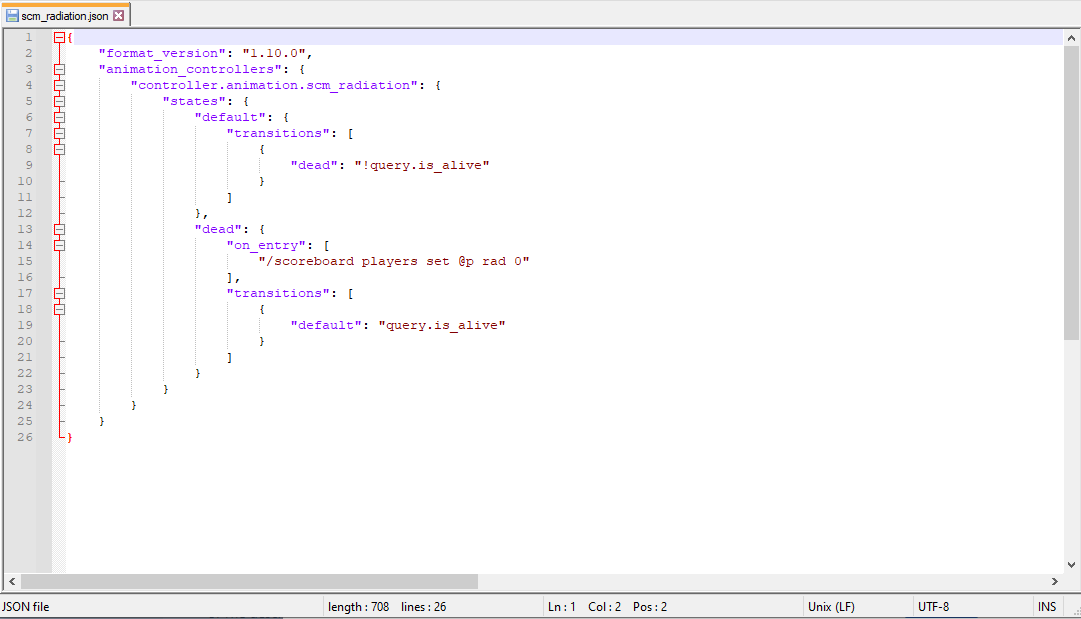The height and width of the screenshot is (619, 1081).
Task: Collapse controller.animation.scm_radiation fold on line 4
Action: pyautogui.click(x=59, y=85)
